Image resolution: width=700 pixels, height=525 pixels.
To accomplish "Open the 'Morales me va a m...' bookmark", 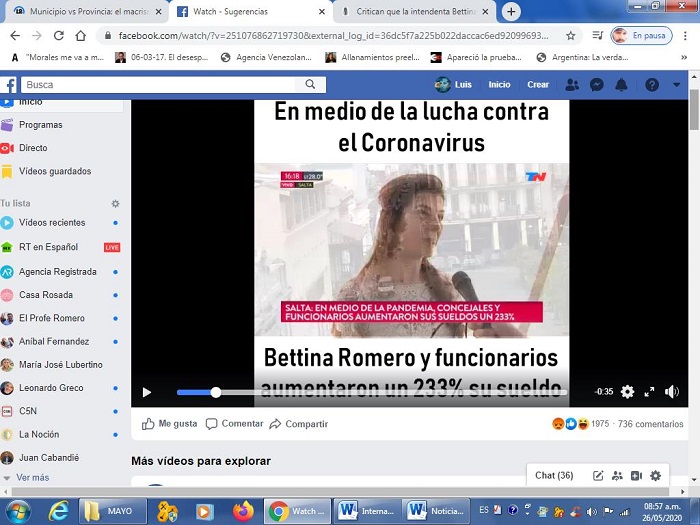I will point(58,57).
